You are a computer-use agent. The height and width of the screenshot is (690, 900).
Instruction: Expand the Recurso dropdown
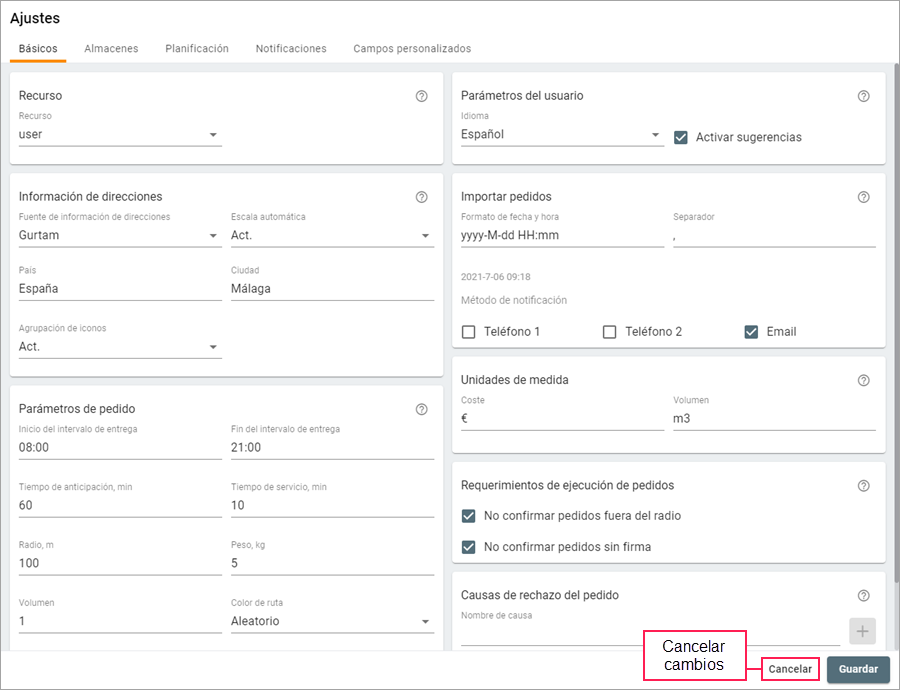coord(120,134)
